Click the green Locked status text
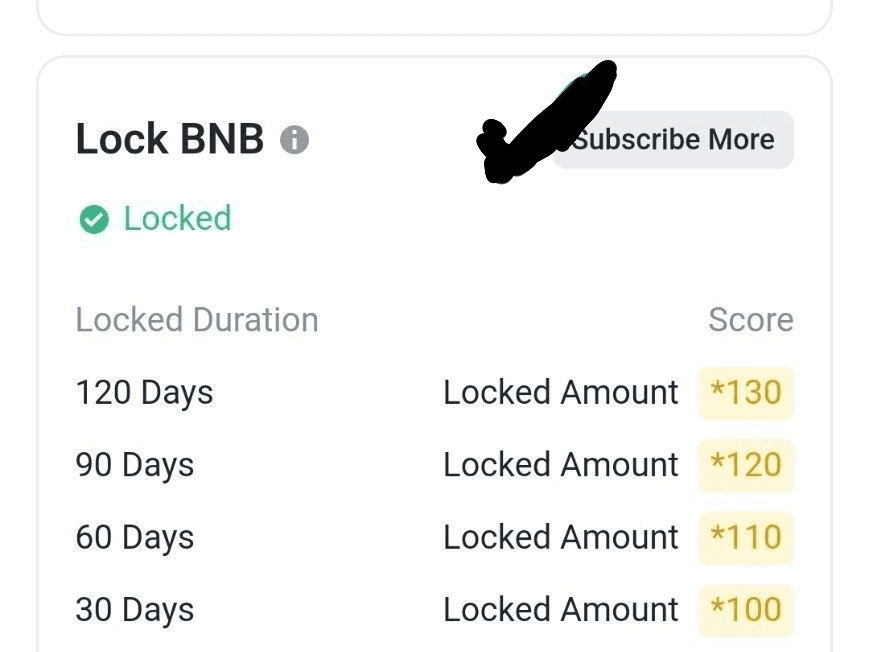The width and height of the screenshot is (869, 652). (177, 218)
